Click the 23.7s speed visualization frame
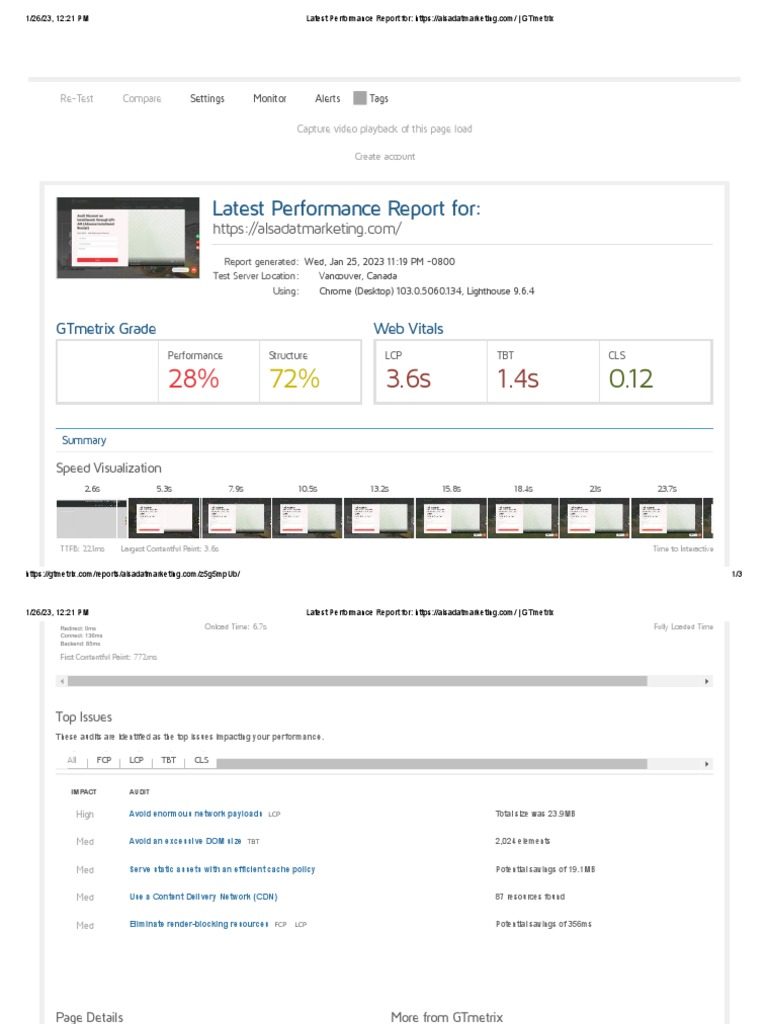The image size is (768, 1024). pos(667,519)
